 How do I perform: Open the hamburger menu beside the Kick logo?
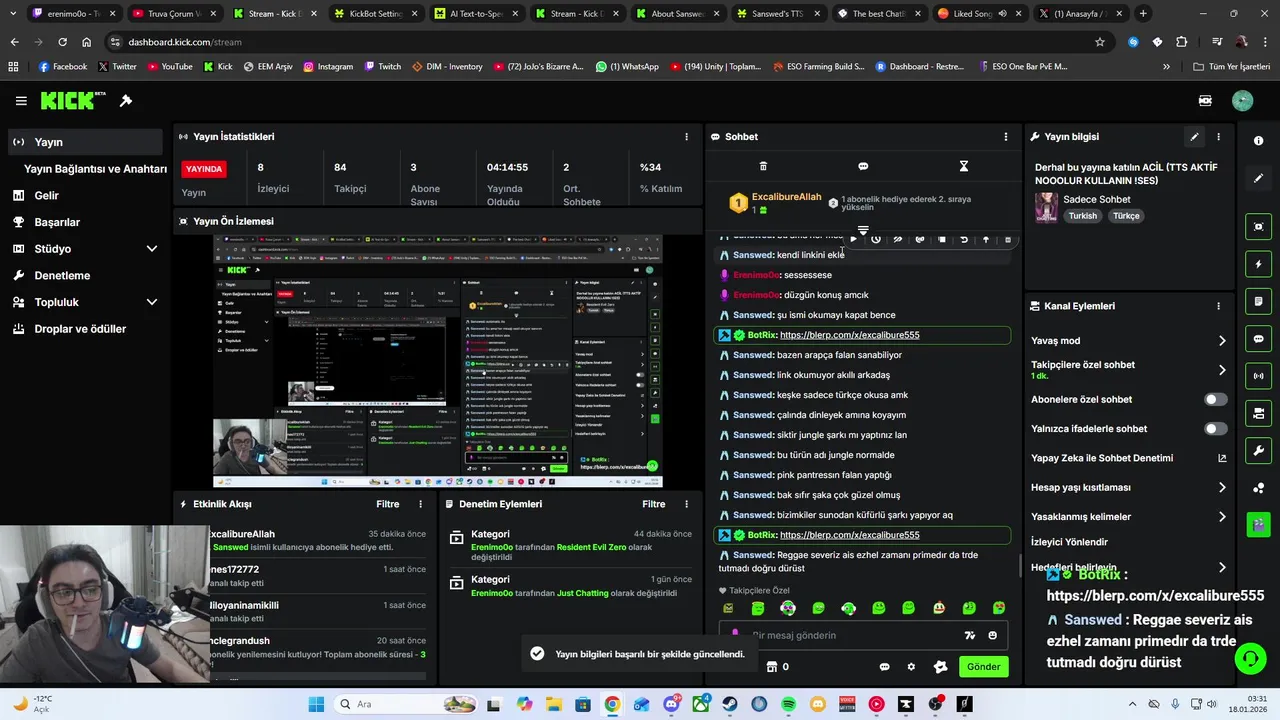(21, 101)
